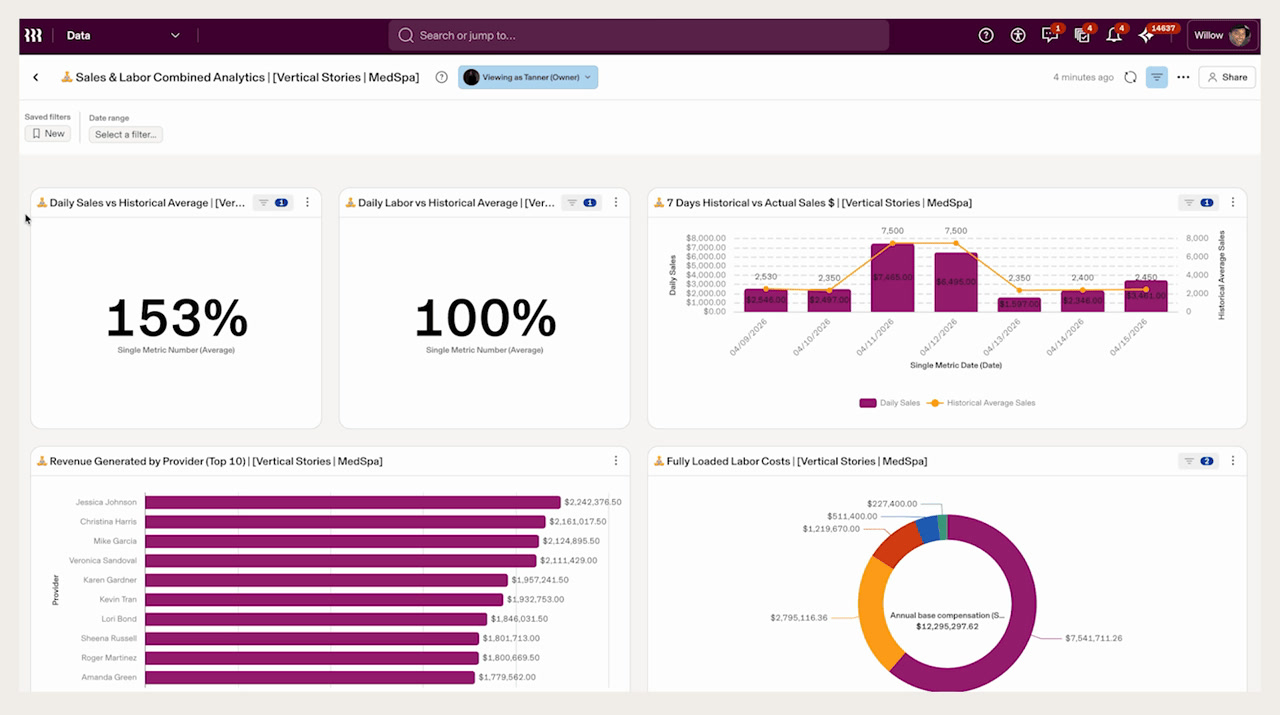This screenshot has height=715, width=1280.
Task: Click the Kevin Tran provider label
Action: click(118, 599)
